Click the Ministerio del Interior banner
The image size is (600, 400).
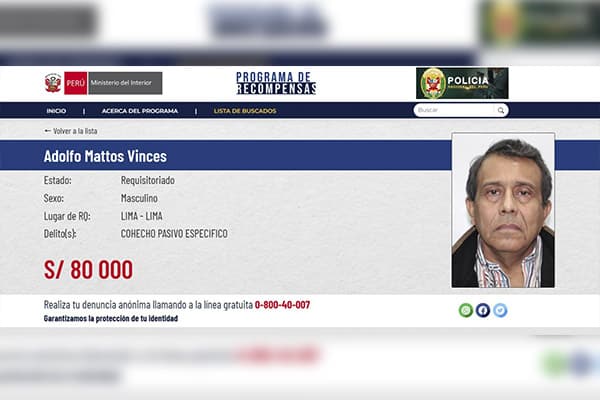point(125,83)
